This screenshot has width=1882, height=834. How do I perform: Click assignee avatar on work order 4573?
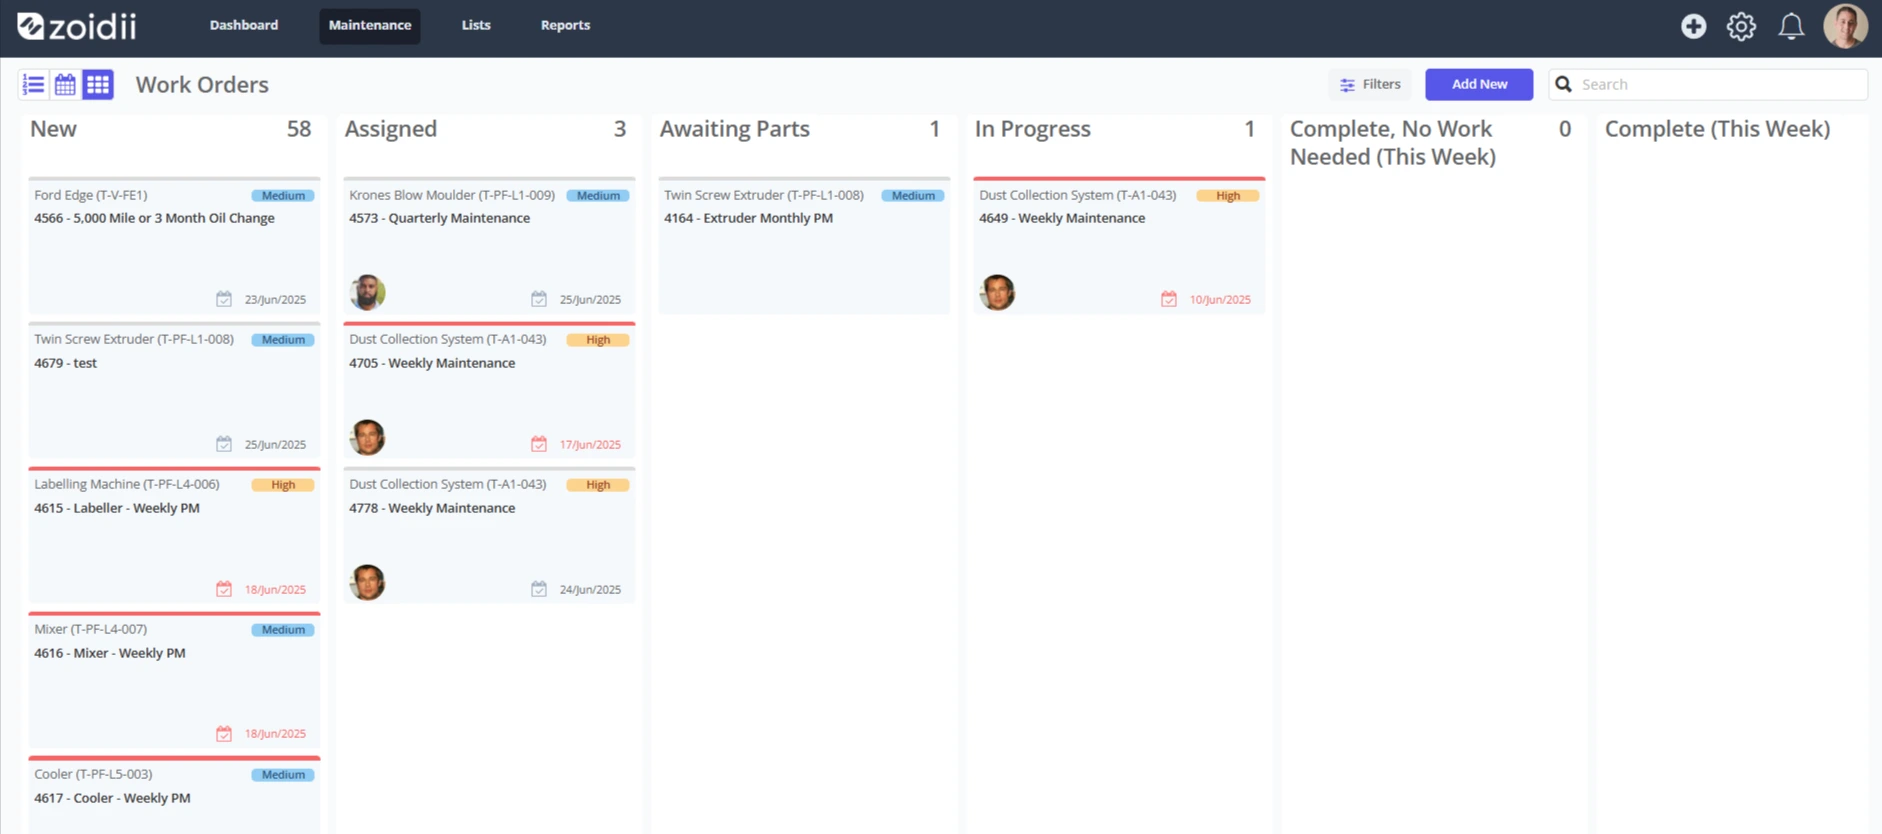pos(367,292)
